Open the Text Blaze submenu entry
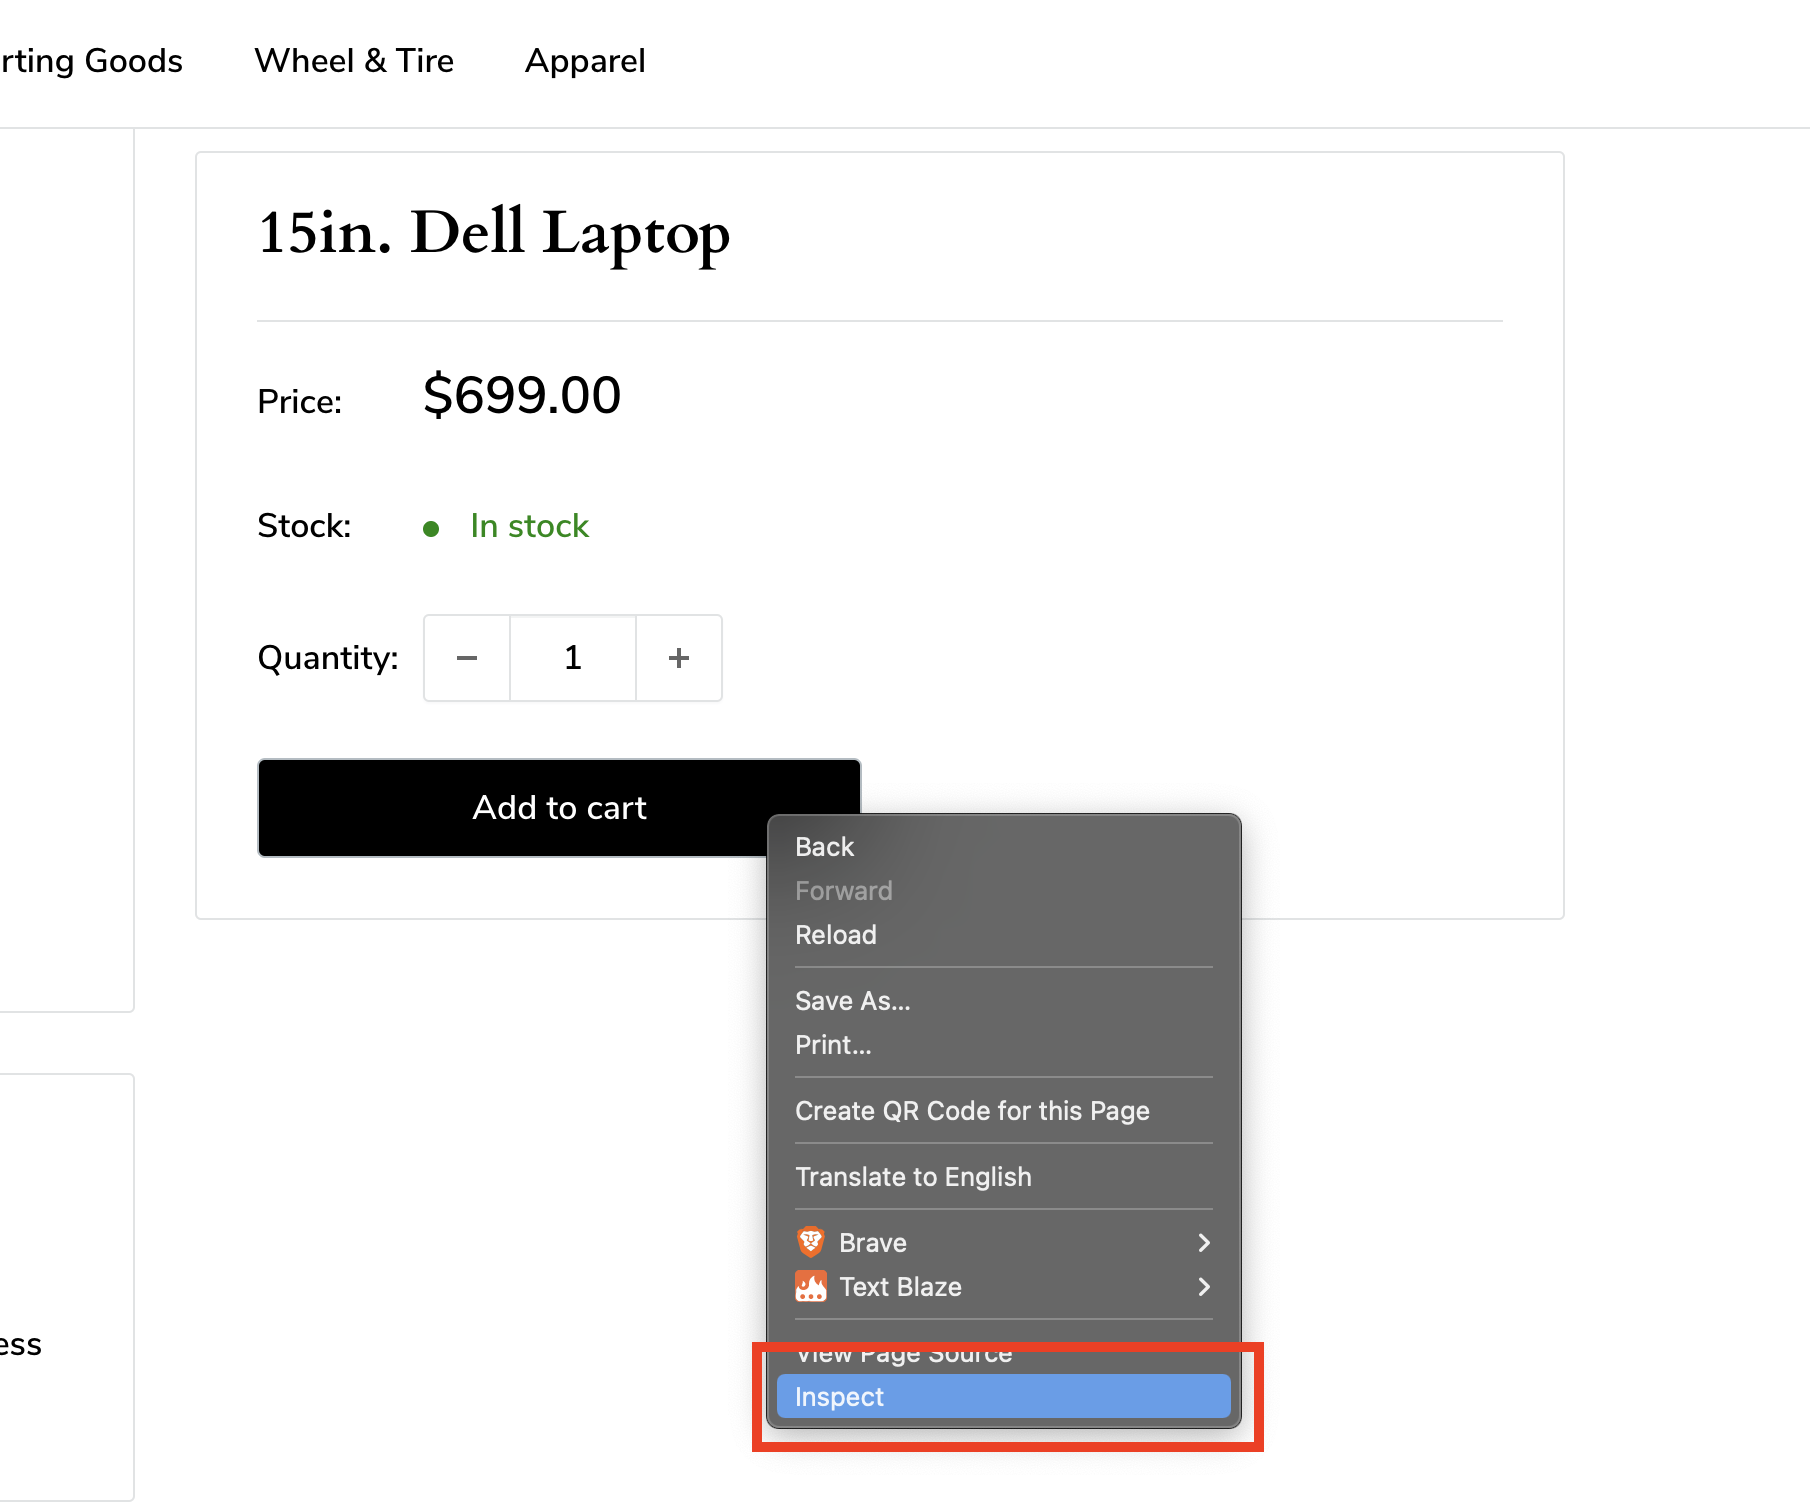1810x1506 pixels. point(1004,1287)
